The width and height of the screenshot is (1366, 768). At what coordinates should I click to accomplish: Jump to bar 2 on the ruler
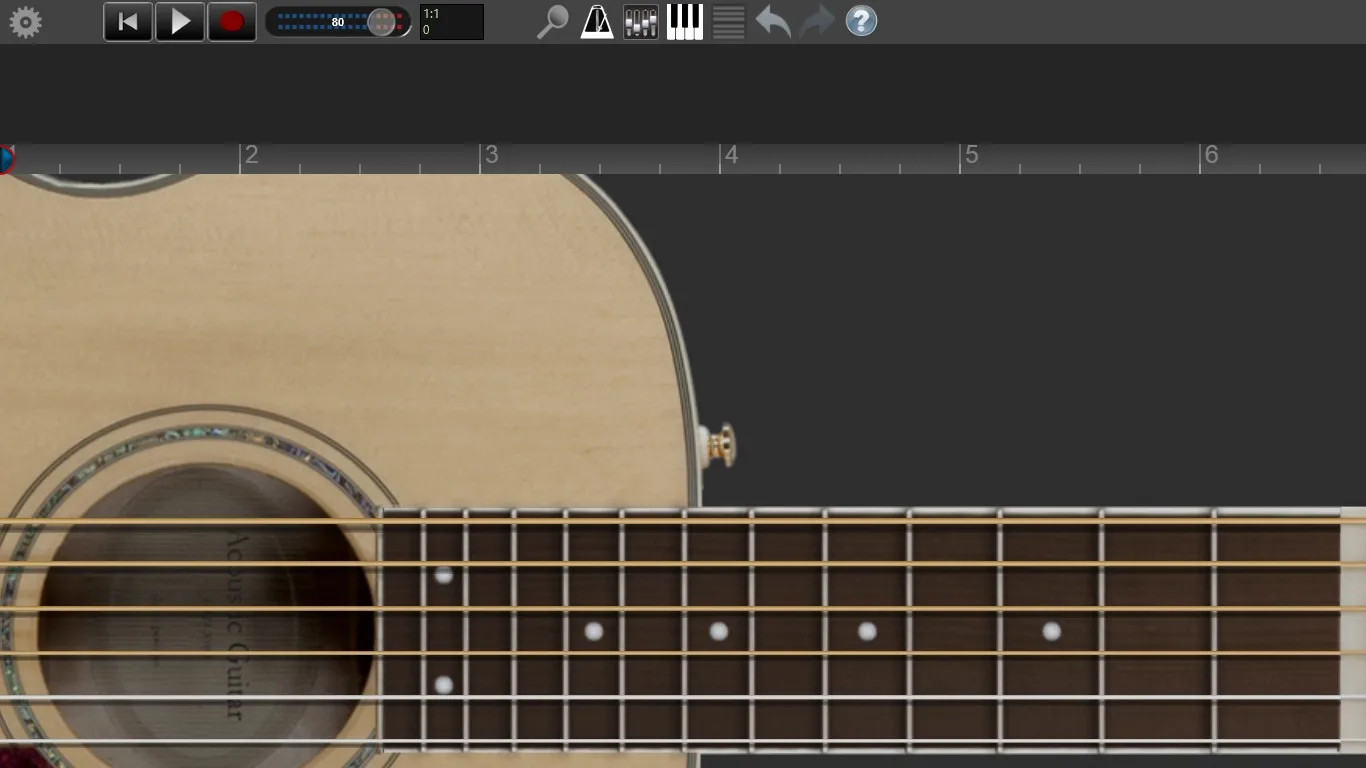coord(252,155)
